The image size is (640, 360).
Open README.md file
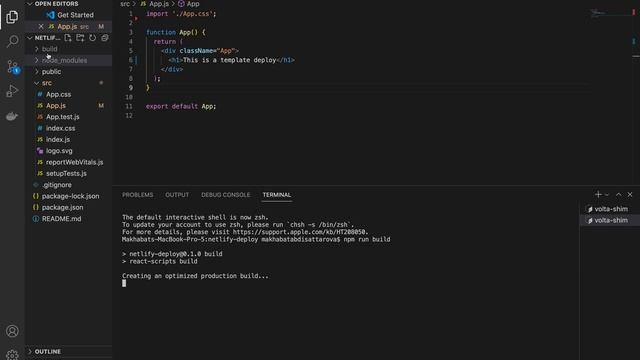(x=68, y=219)
